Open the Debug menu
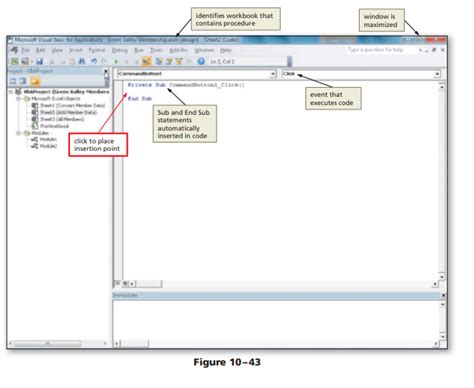 click(120, 50)
